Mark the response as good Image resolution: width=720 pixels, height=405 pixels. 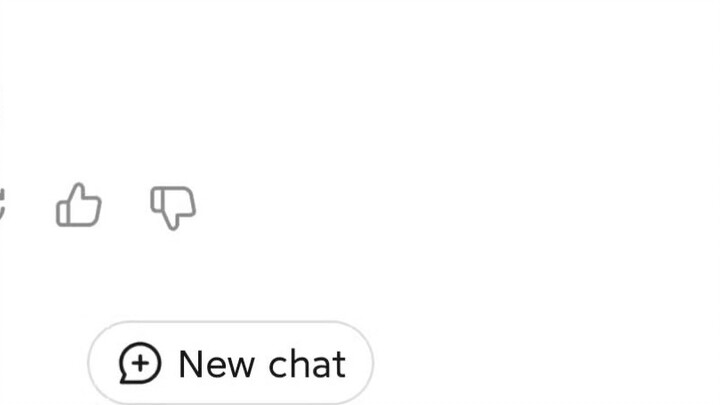coord(79,205)
